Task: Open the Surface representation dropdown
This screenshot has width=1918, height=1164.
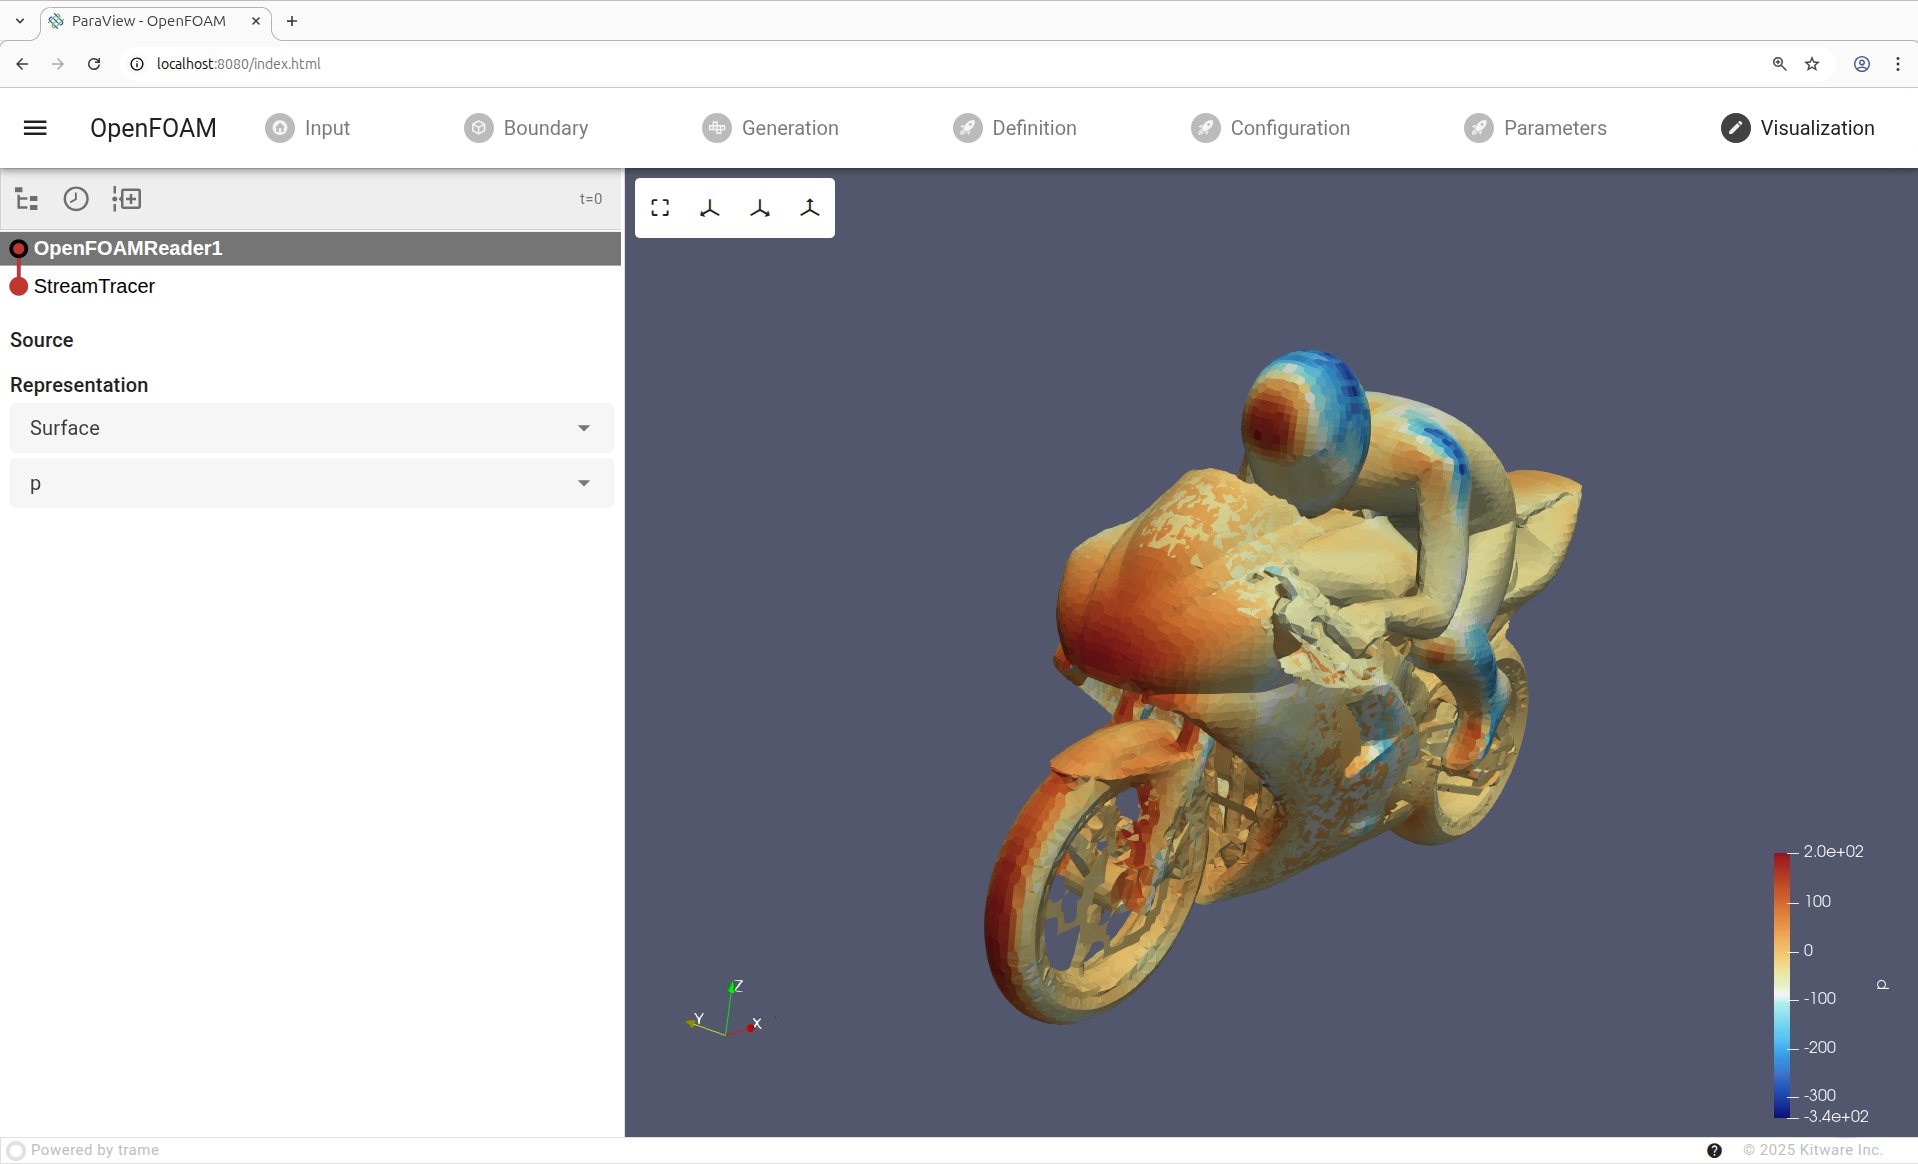Action: point(311,428)
